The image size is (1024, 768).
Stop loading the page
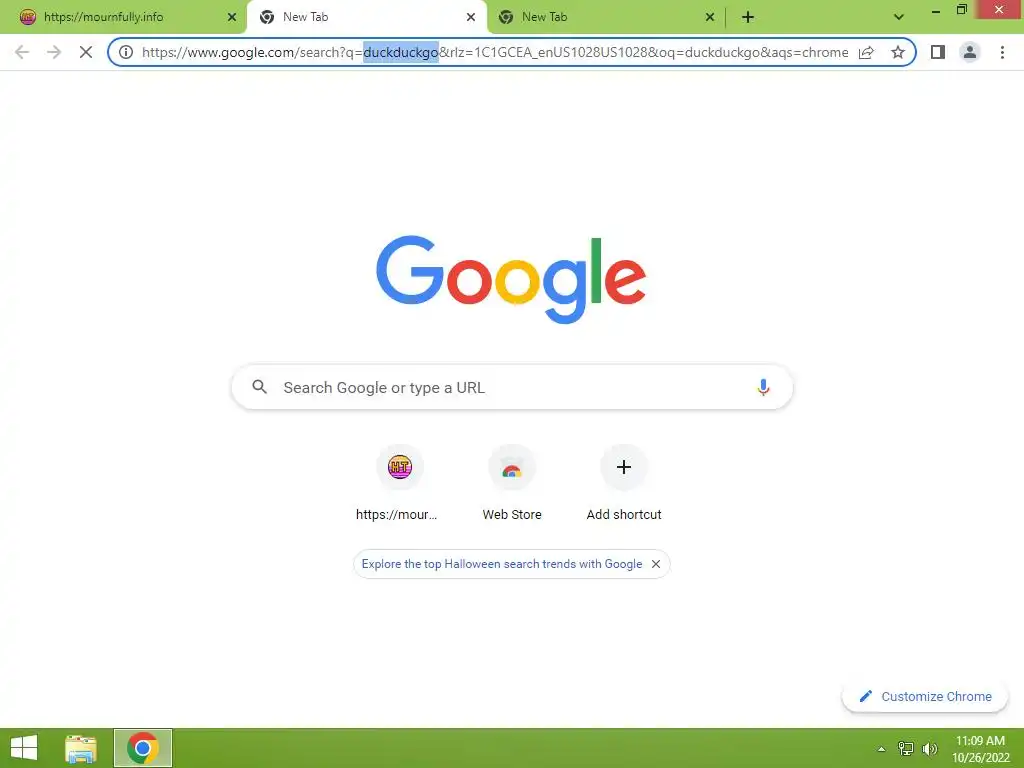[x=86, y=52]
